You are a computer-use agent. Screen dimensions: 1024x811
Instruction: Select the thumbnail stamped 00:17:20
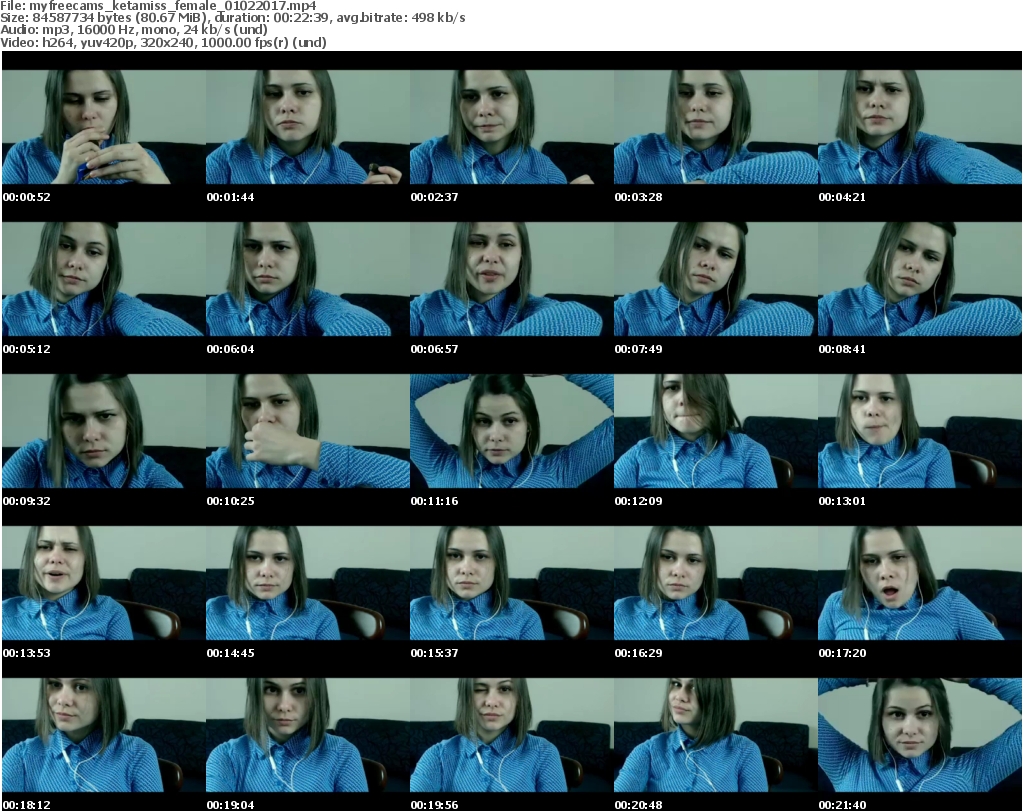click(x=920, y=583)
